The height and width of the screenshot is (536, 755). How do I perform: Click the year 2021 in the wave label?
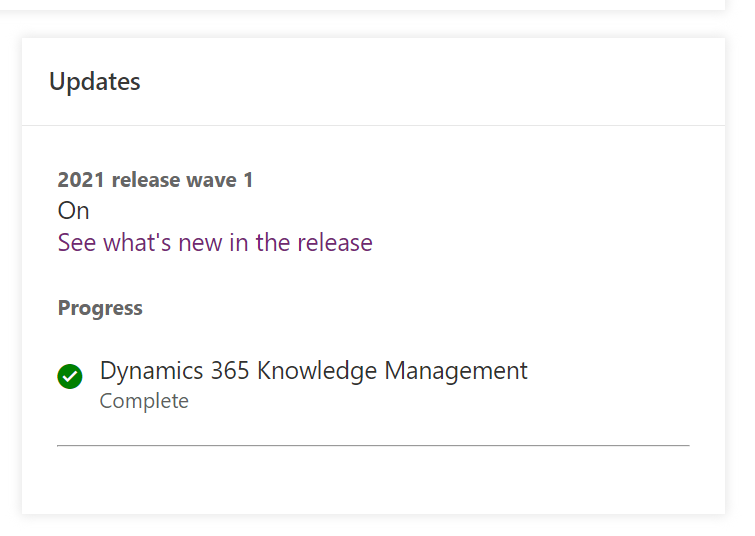click(x=81, y=180)
